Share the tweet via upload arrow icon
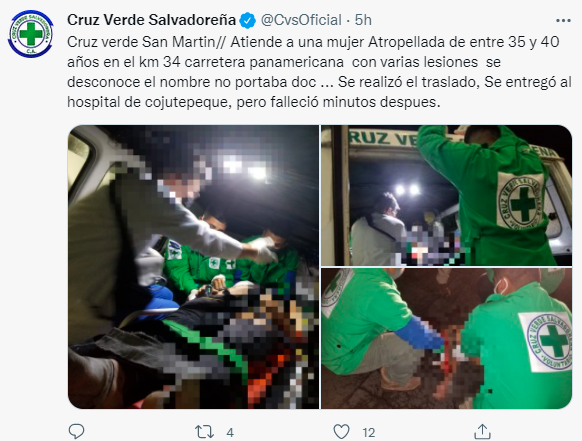 point(482,431)
